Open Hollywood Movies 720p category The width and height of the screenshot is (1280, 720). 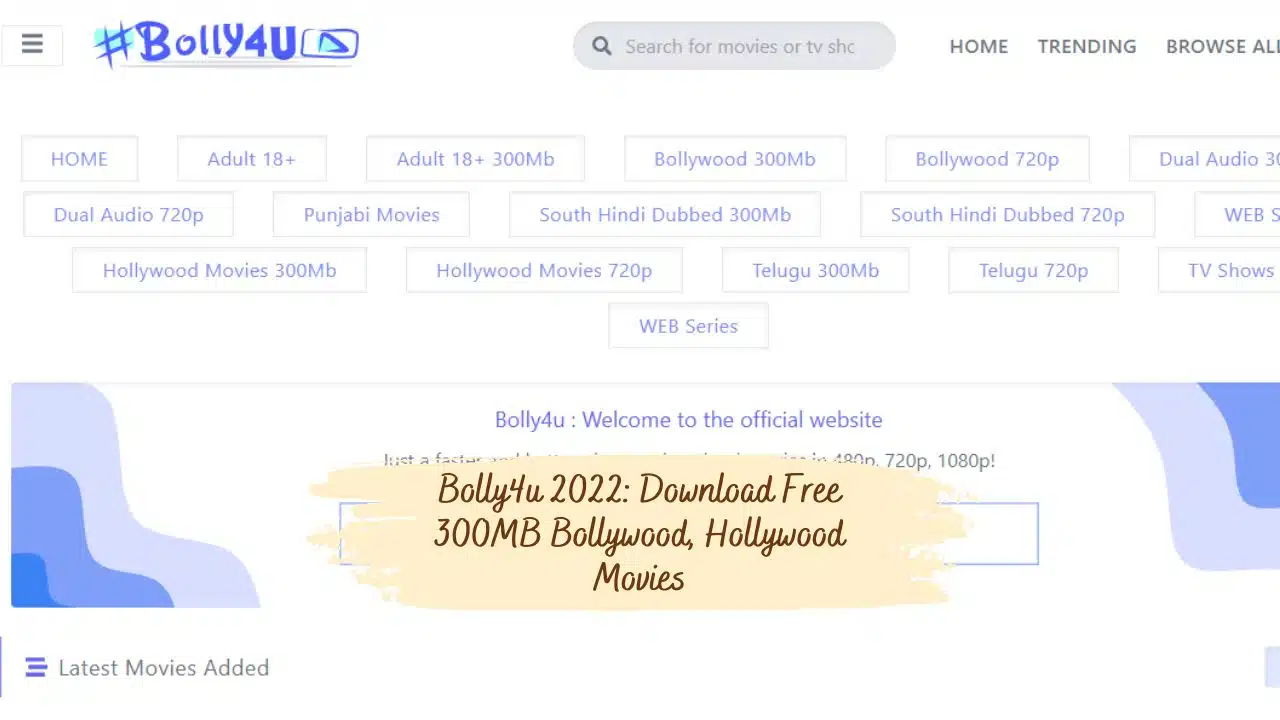point(544,270)
